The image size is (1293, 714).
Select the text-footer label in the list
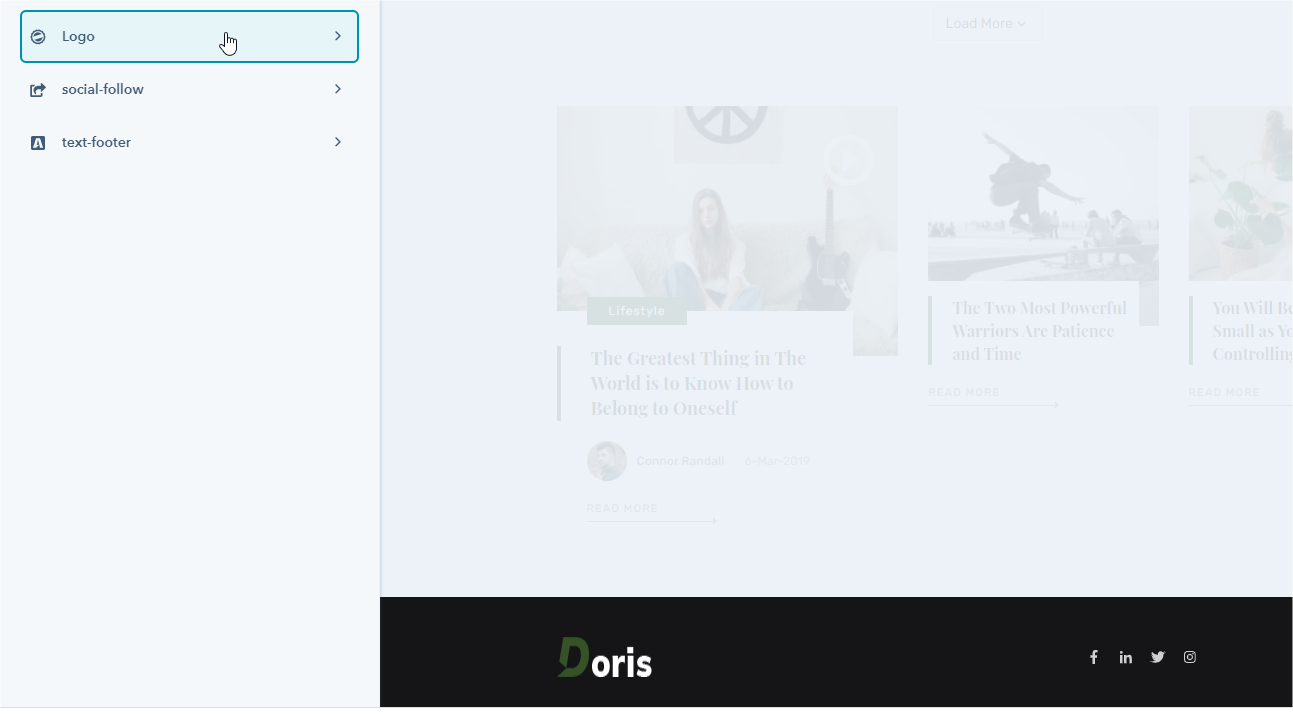pos(96,142)
